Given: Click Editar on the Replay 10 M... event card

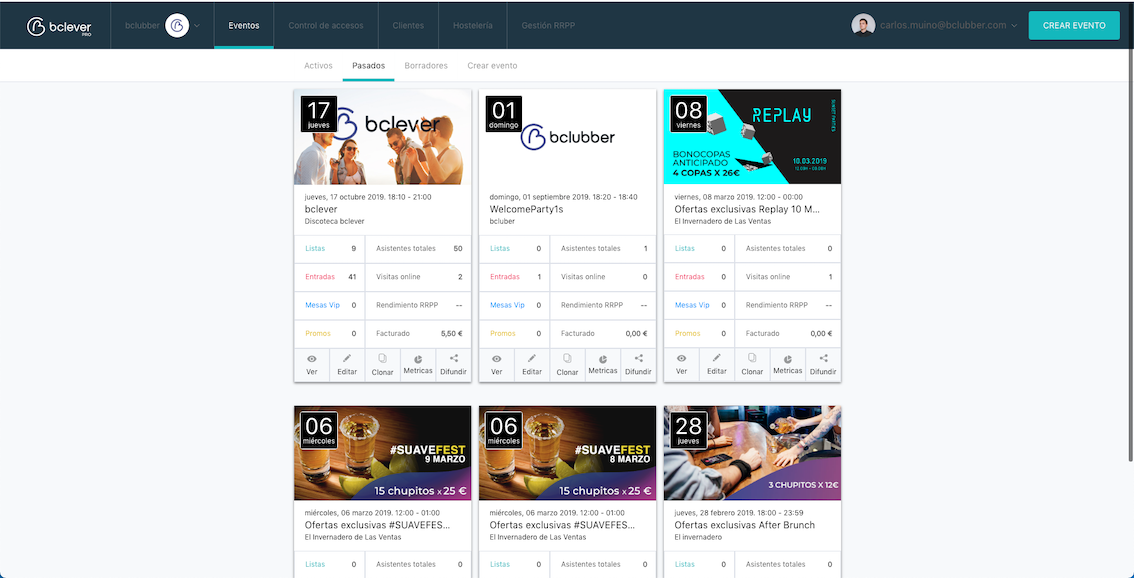Looking at the screenshot, I should coord(717,365).
